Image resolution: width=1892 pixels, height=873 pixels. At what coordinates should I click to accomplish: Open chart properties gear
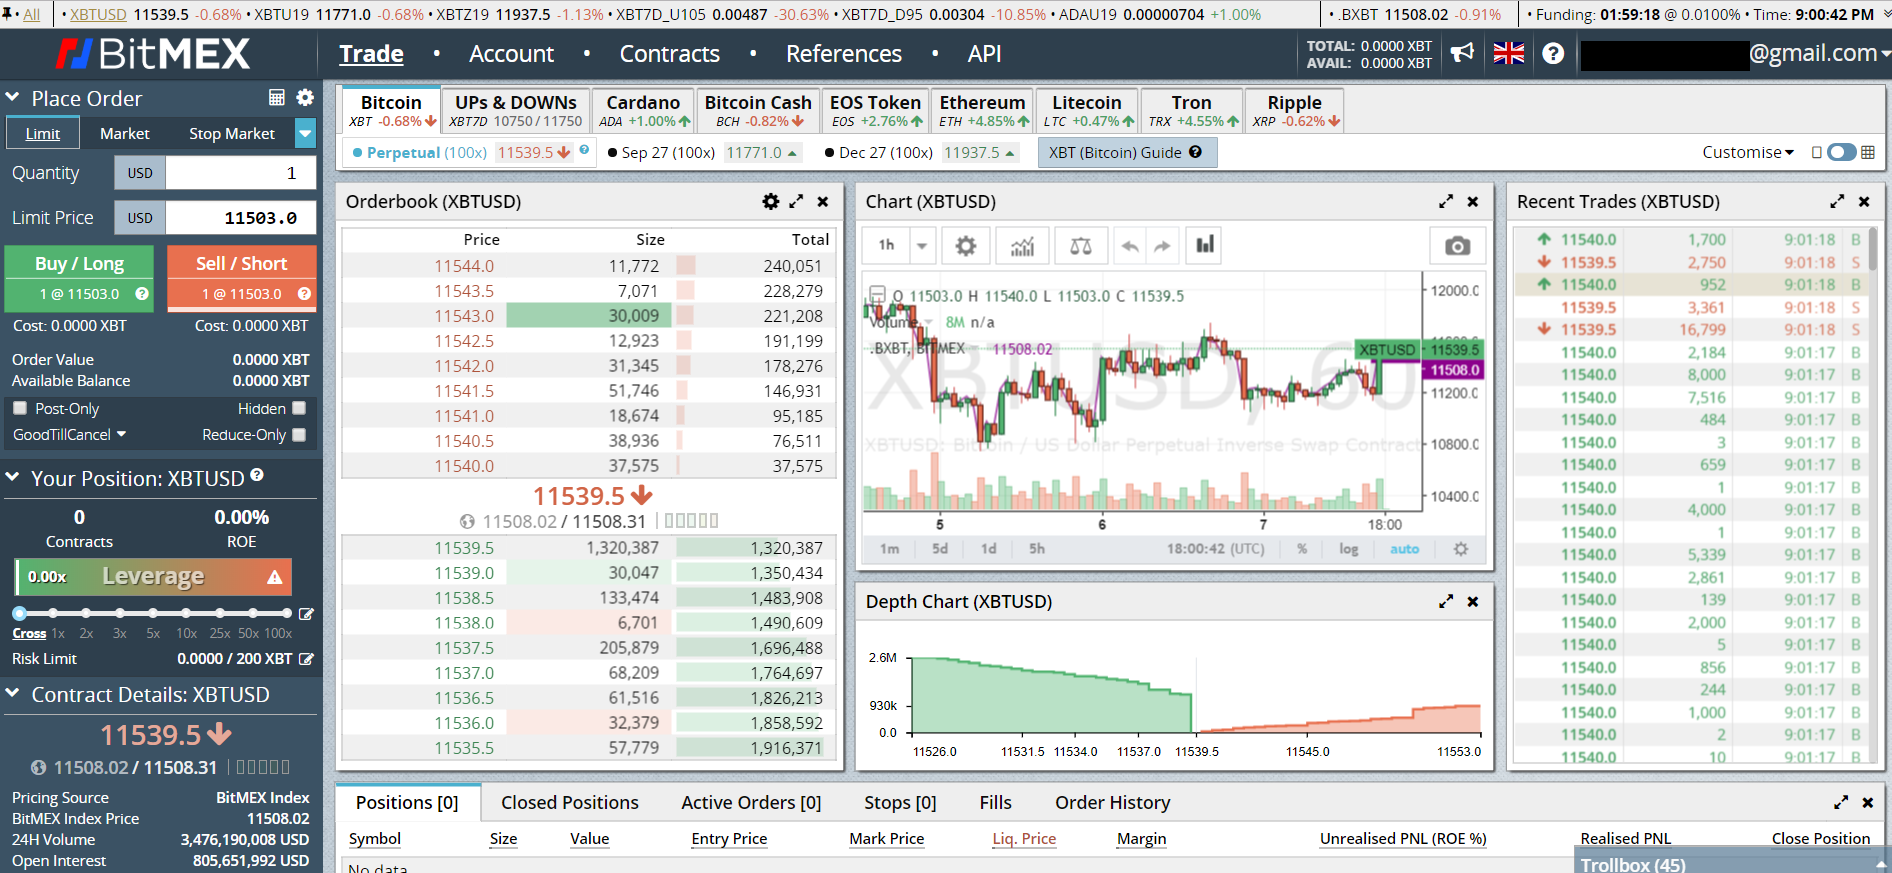(965, 245)
